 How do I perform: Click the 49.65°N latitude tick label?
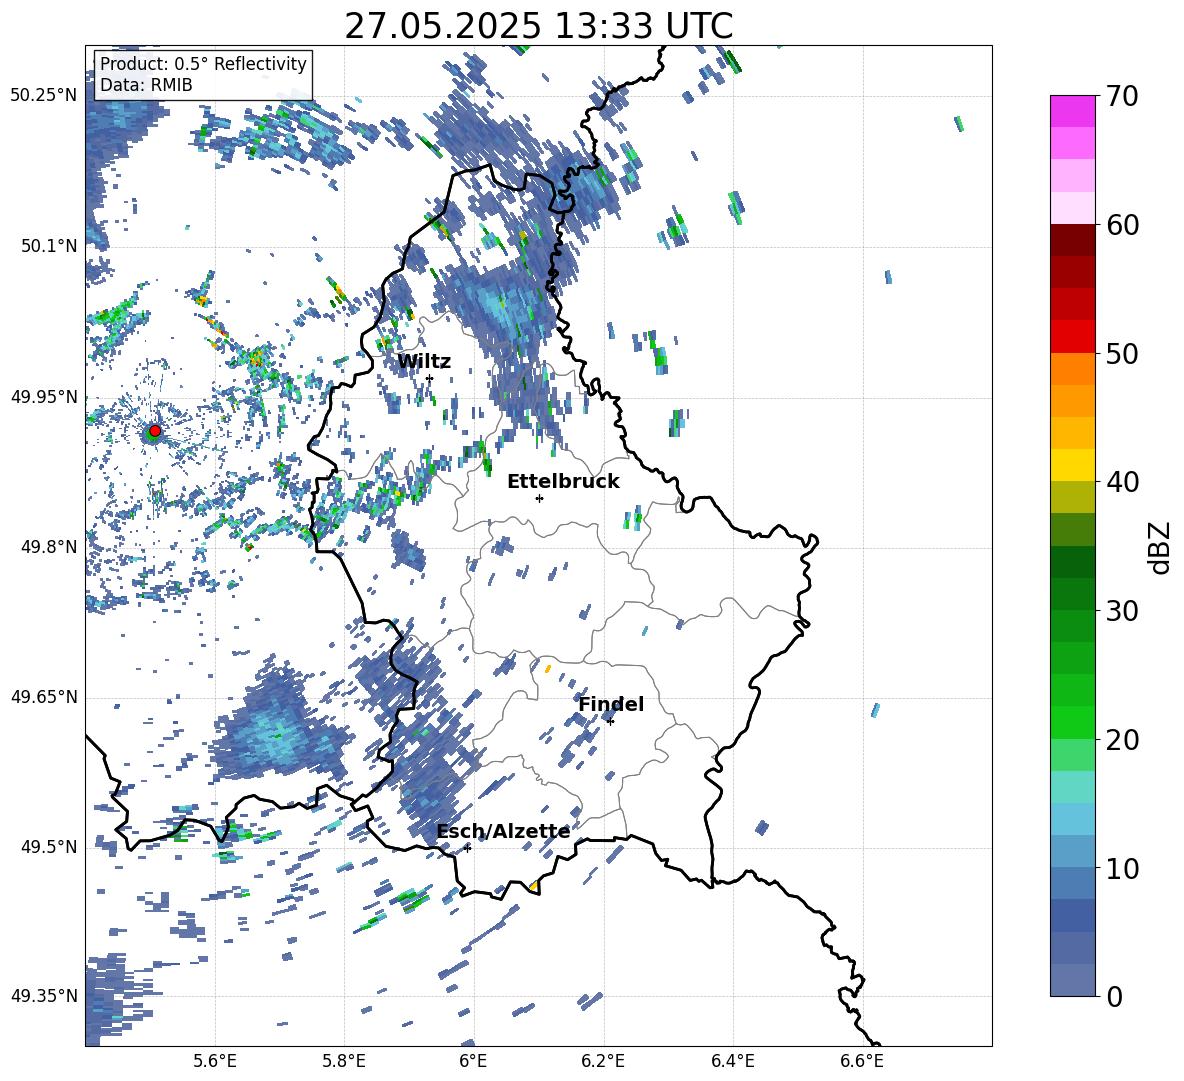pos(44,697)
